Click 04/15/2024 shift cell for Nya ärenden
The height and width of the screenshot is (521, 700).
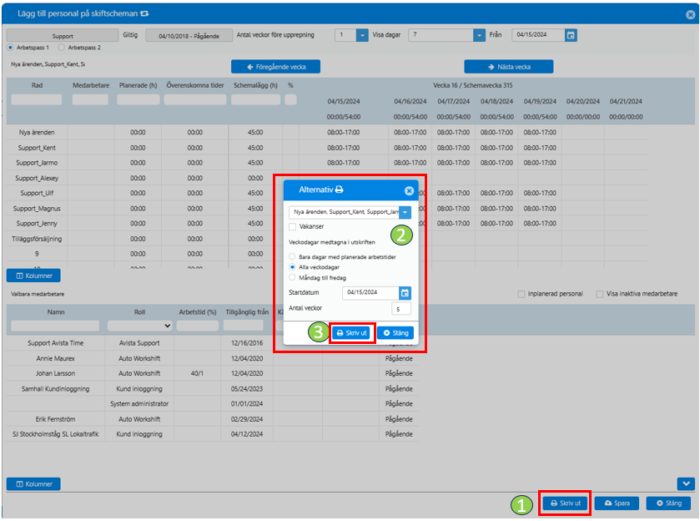tap(343, 133)
